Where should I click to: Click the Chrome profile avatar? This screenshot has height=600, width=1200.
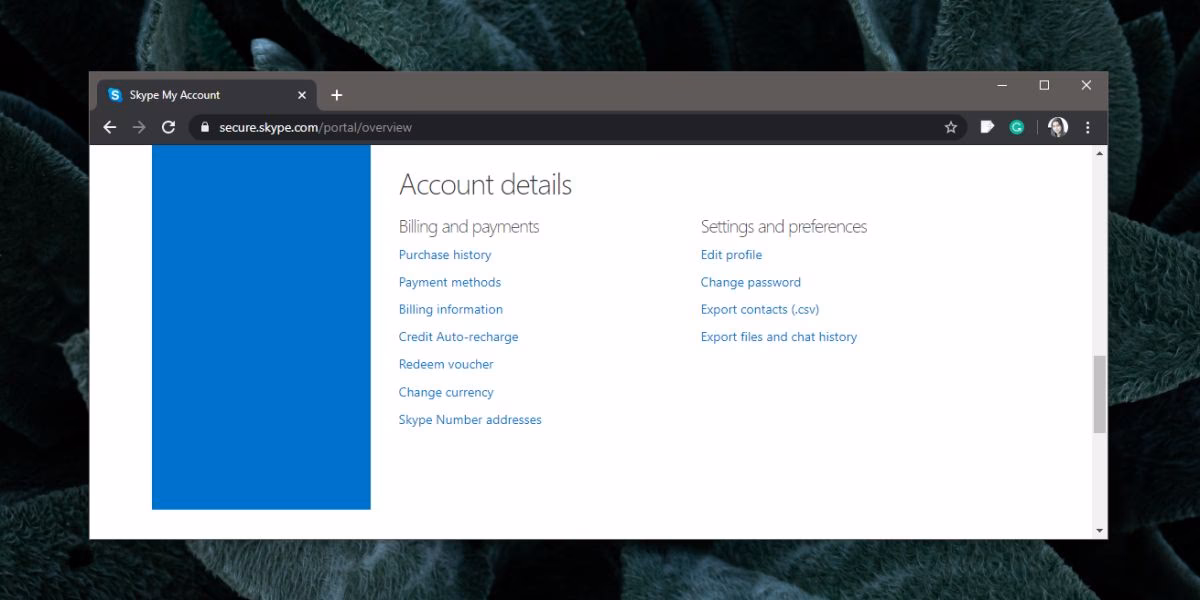[x=1056, y=127]
